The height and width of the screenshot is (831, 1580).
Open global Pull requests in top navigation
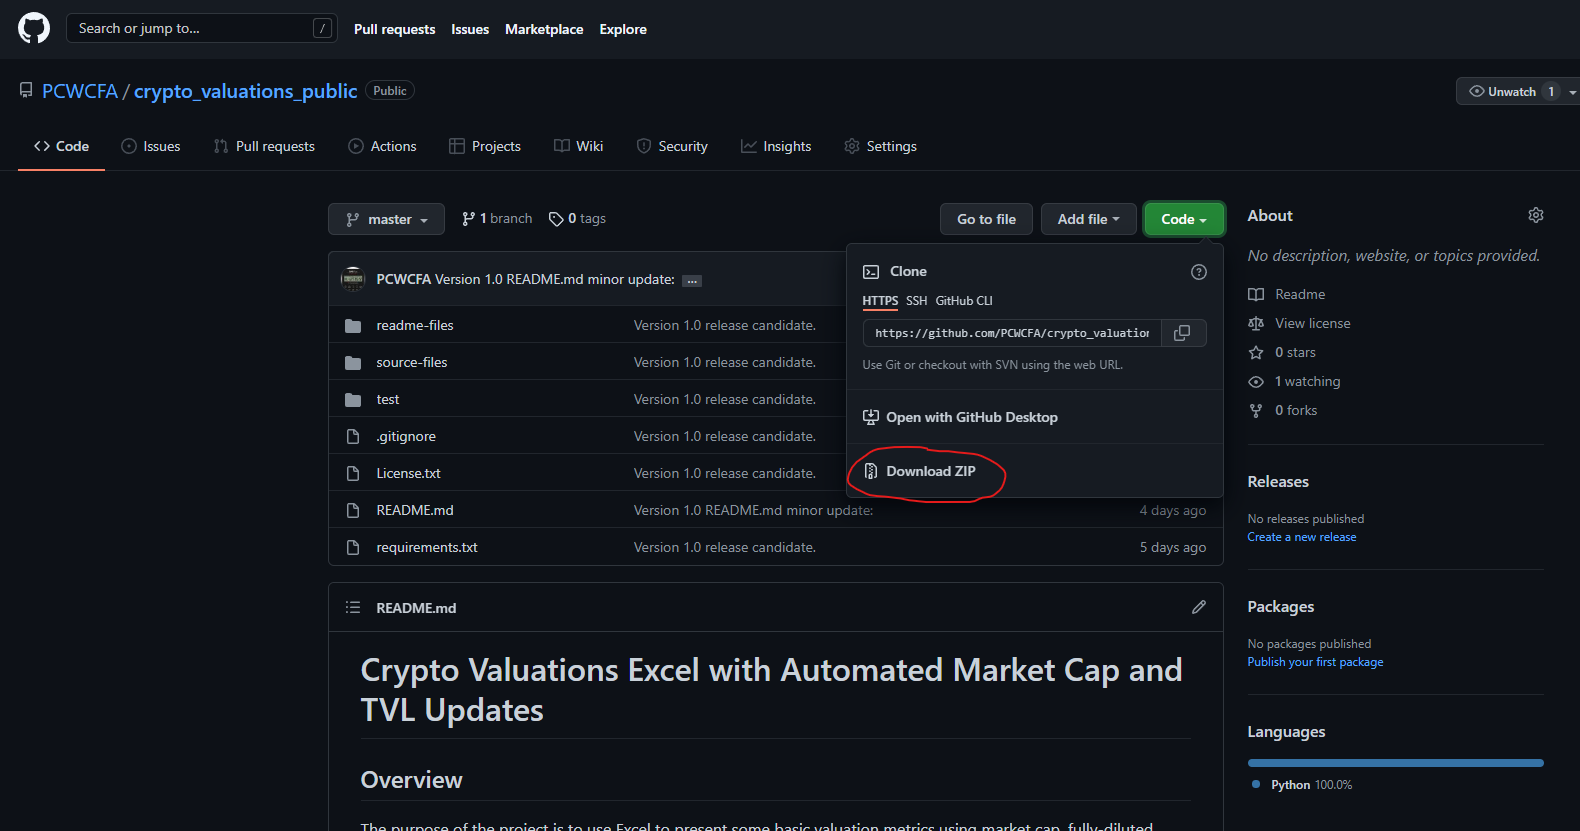point(395,29)
